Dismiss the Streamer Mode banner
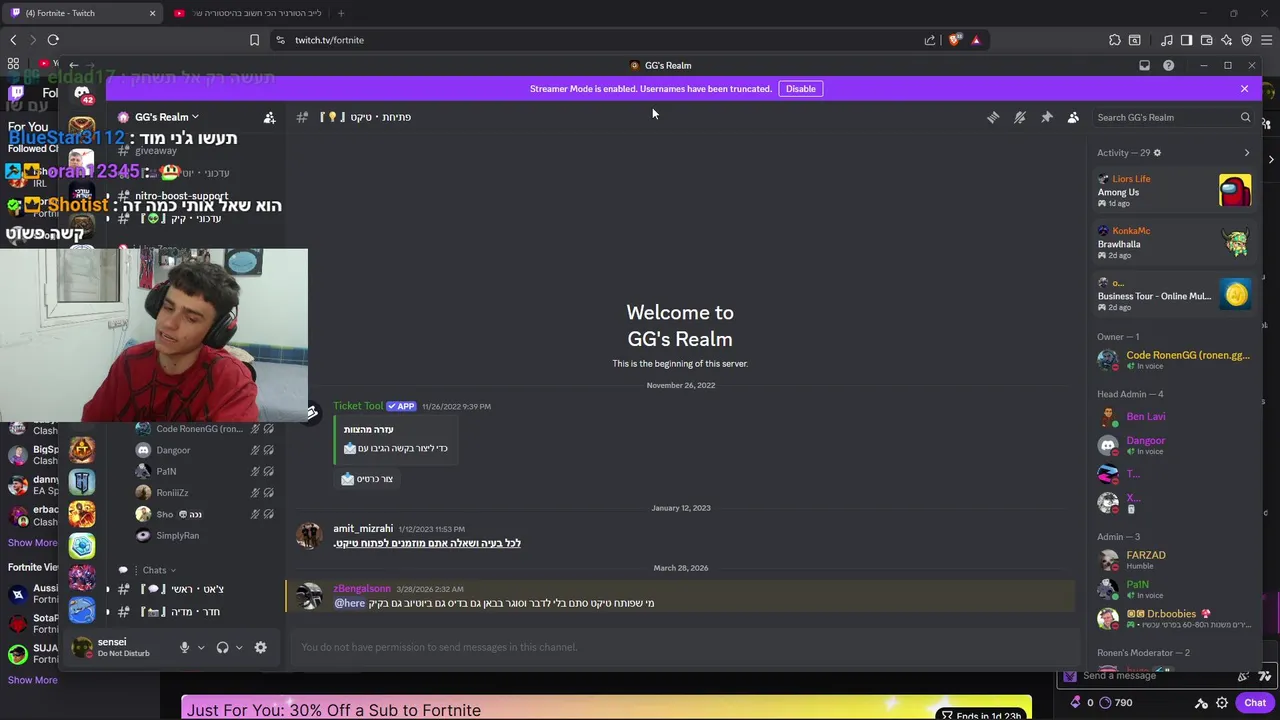 [1244, 89]
